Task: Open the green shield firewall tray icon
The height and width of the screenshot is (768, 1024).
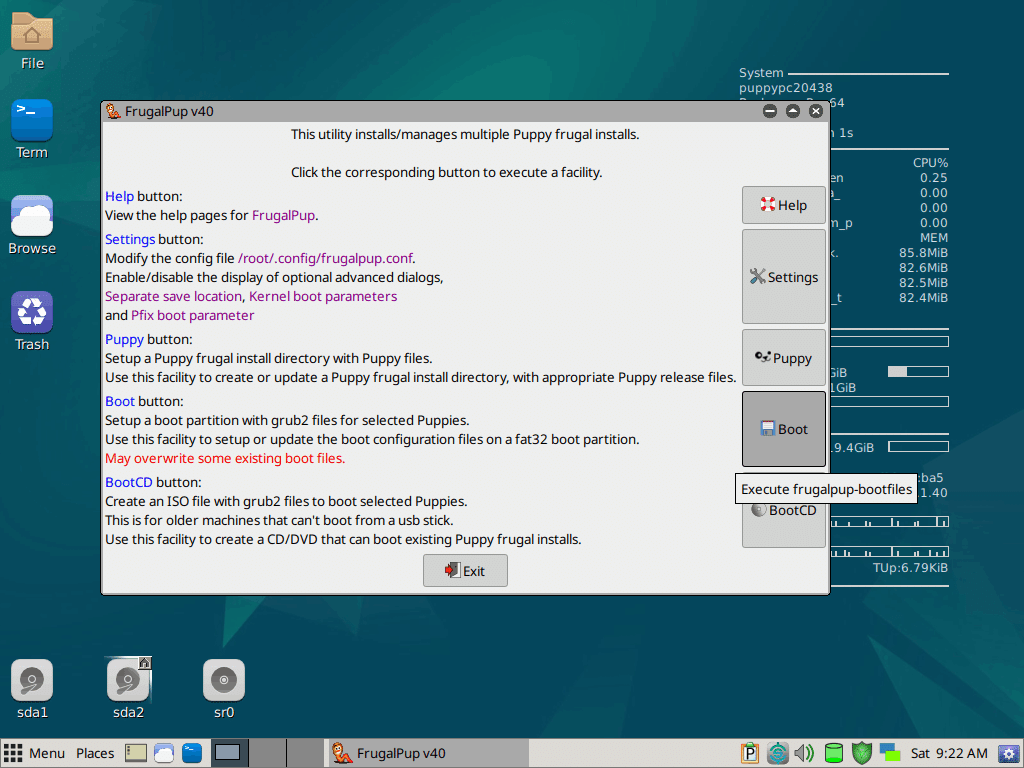Action: tap(861, 753)
